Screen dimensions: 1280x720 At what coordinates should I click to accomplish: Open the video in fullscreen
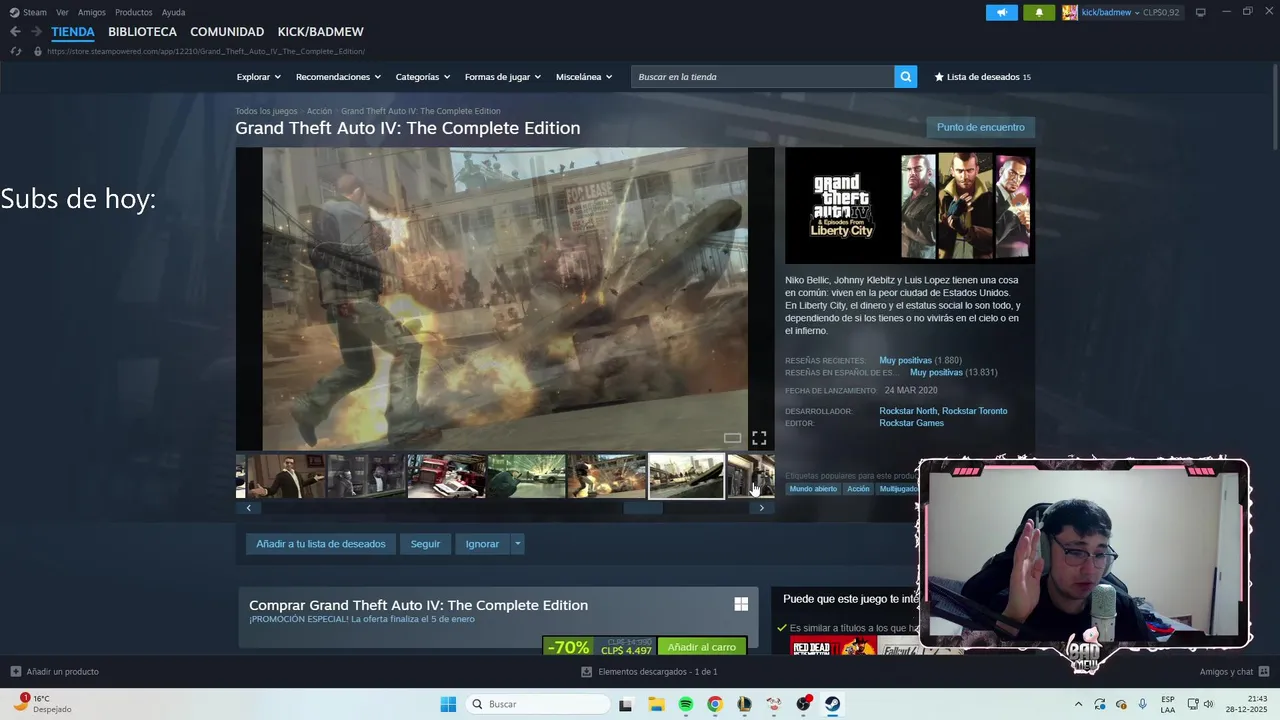(759, 438)
